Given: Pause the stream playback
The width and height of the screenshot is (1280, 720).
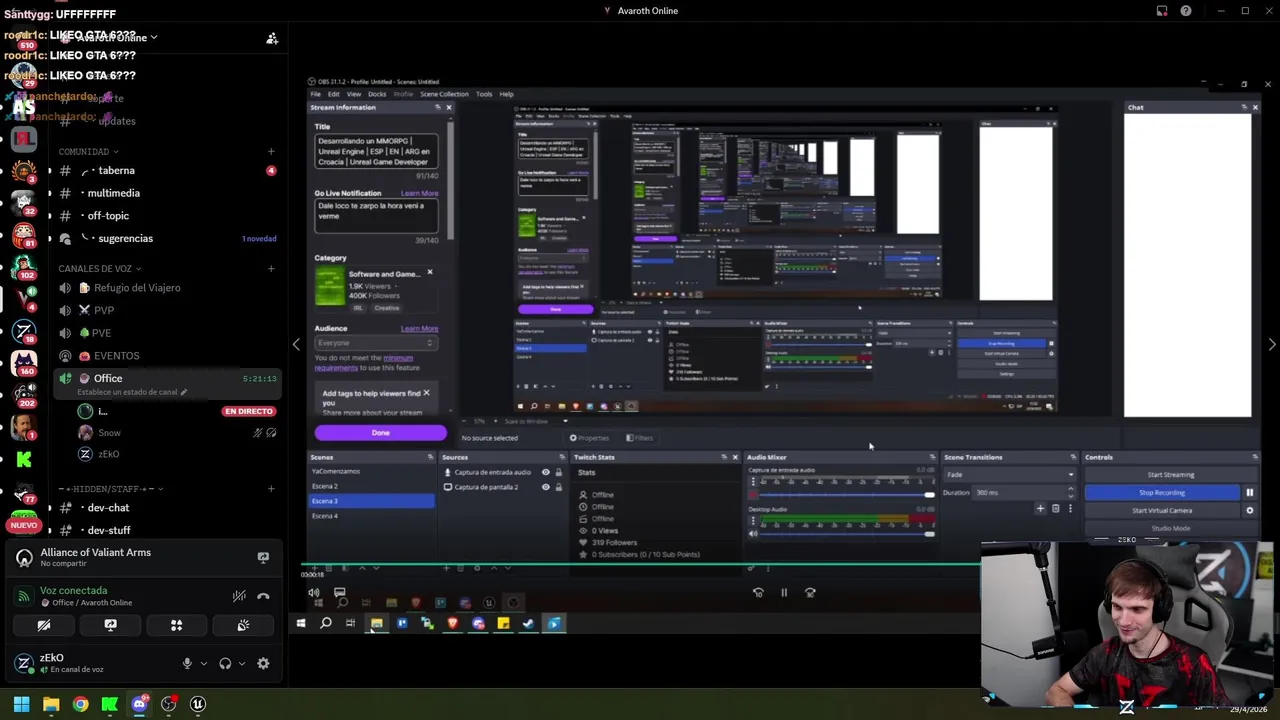Looking at the screenshot, I should [784, 593].
